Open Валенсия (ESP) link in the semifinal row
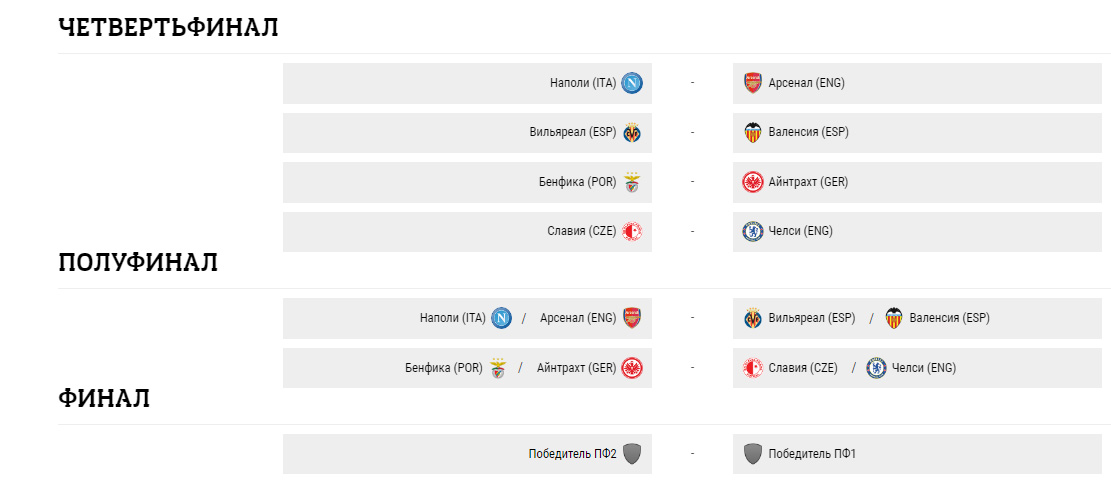 tap(949, 319)
